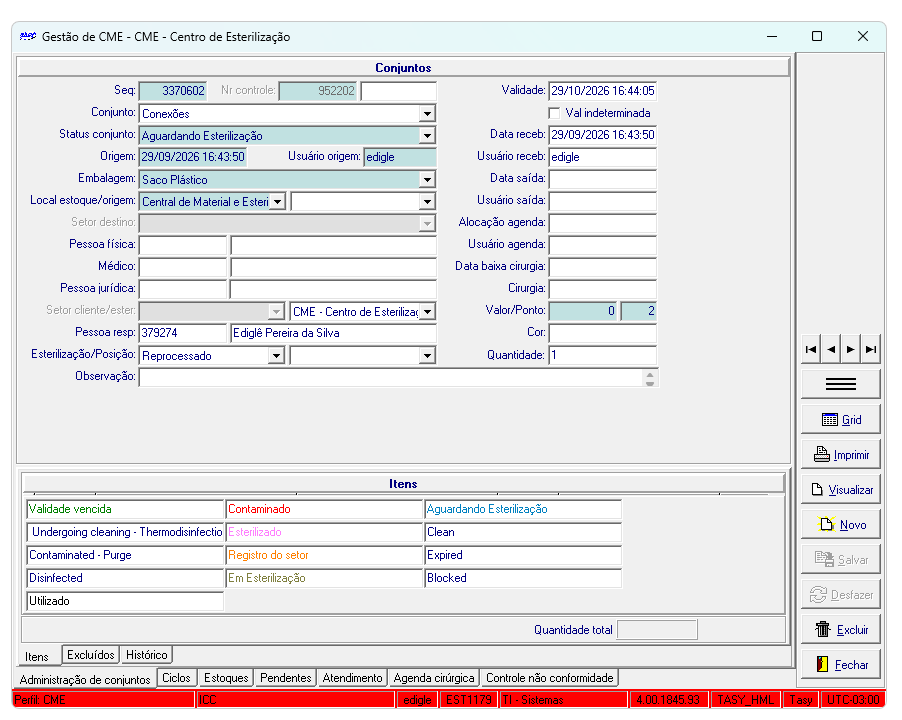This screenshot has width=902, height=720.
Task: Switch to the Excluídos tab
Action: [x=90, y=654]
